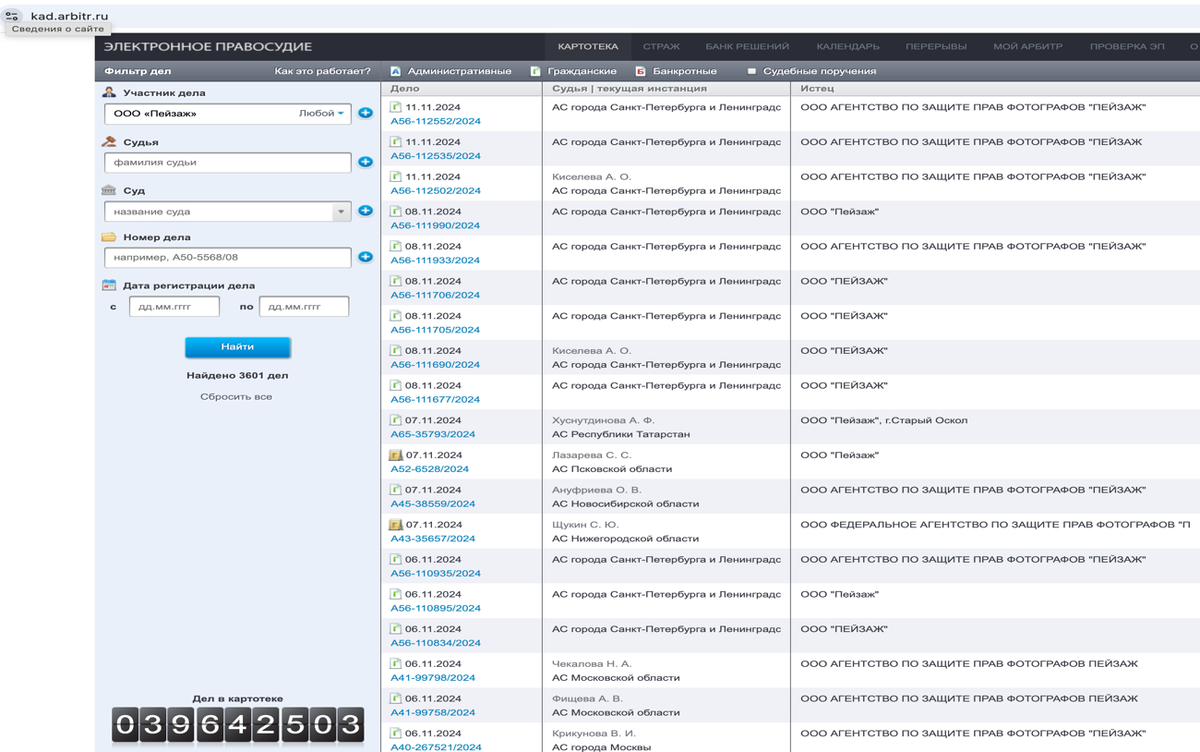The width and height of the screenshot is (1200, 752).
Task: Click case type icon for A56-112552/2024
Action: [x=396, y=107]
